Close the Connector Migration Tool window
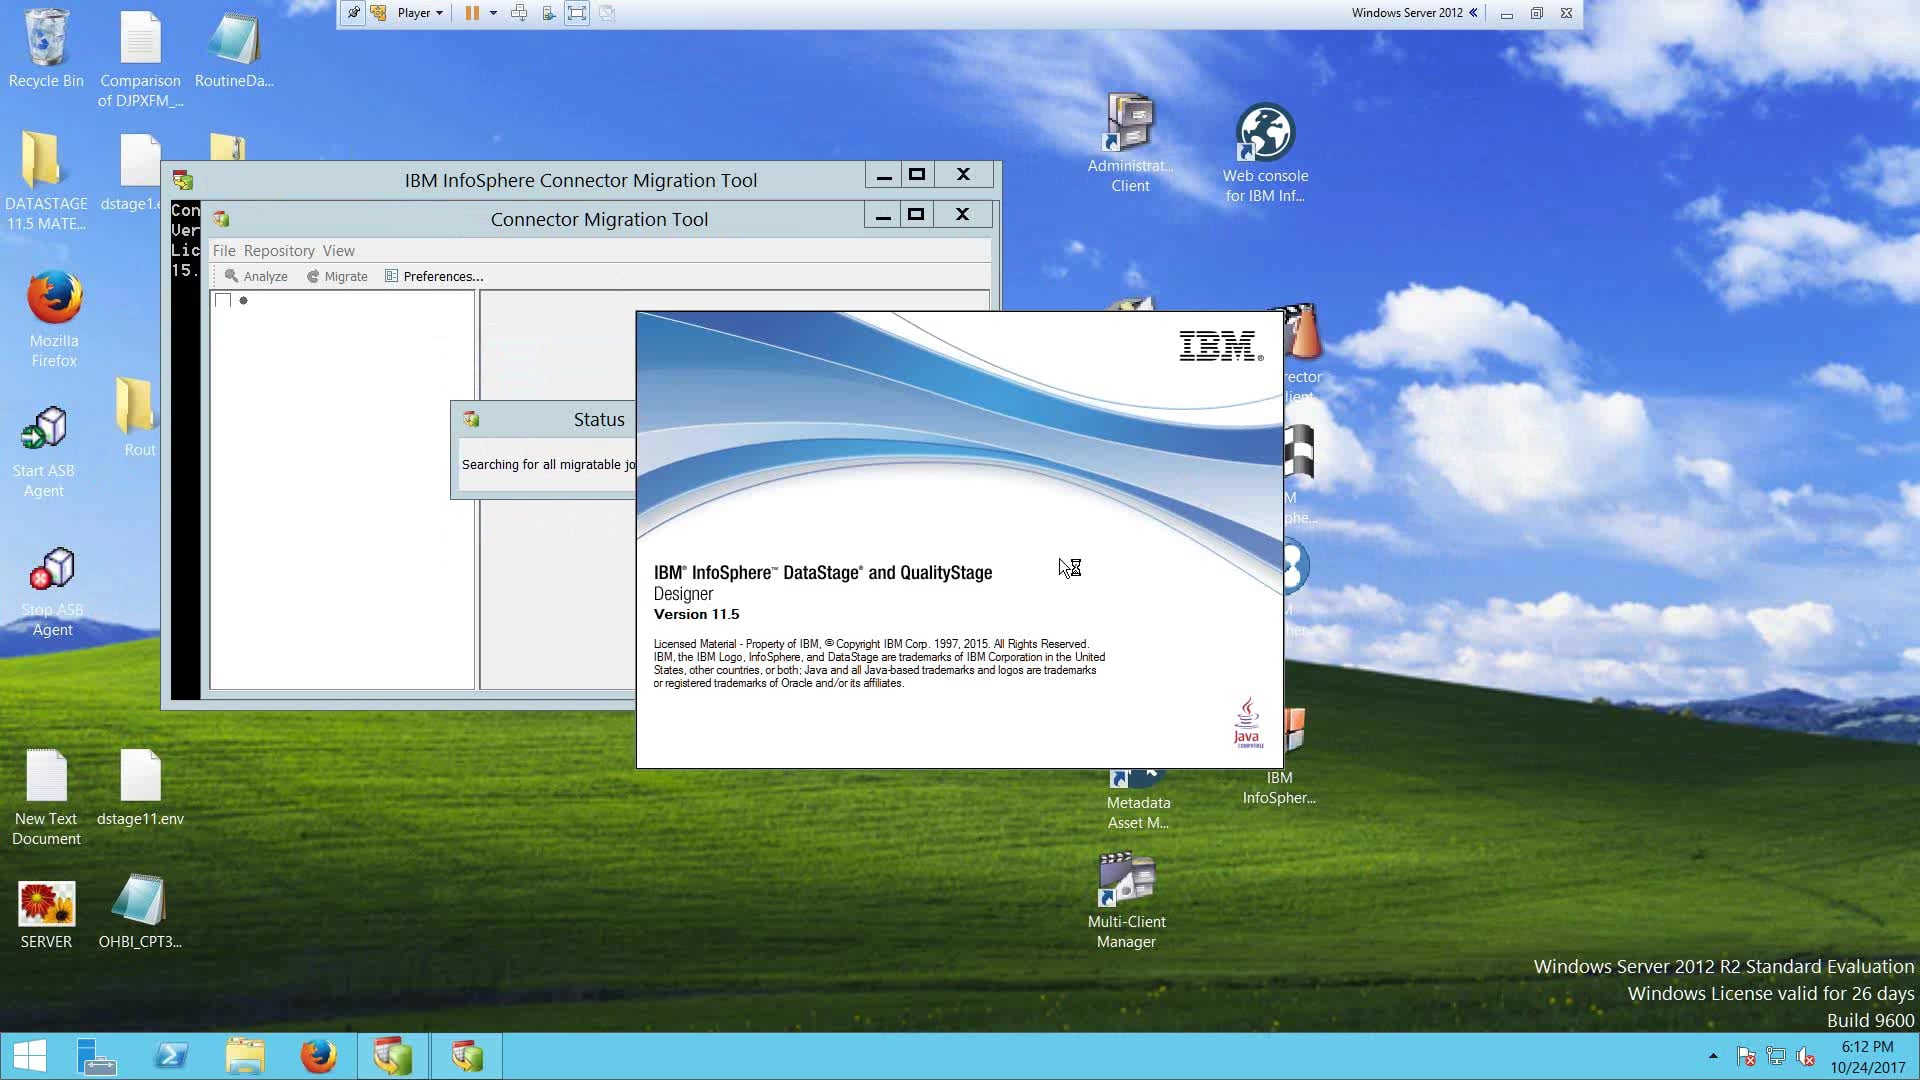 [962, 215]
